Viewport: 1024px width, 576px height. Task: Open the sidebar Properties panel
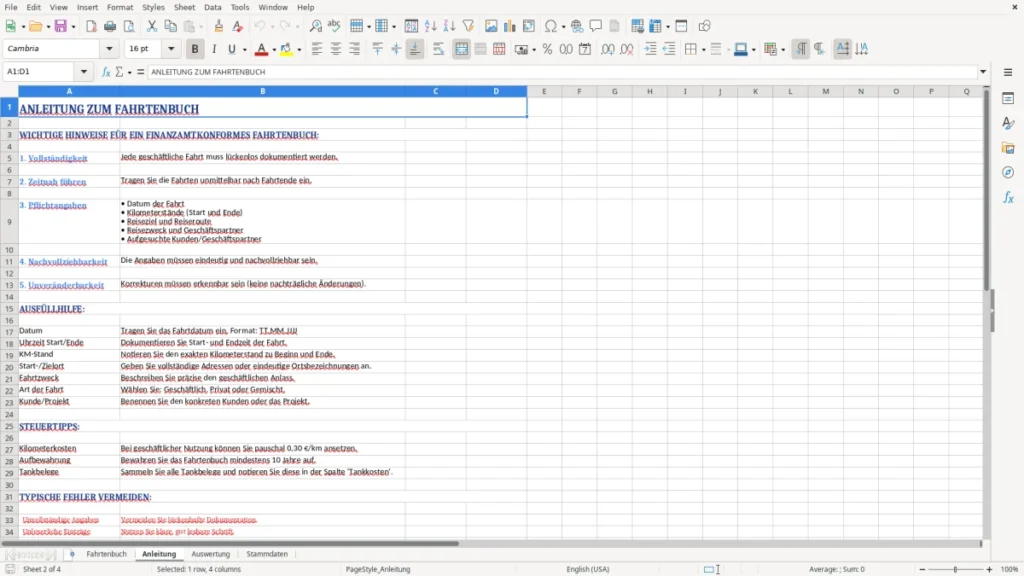[1008, 99]
